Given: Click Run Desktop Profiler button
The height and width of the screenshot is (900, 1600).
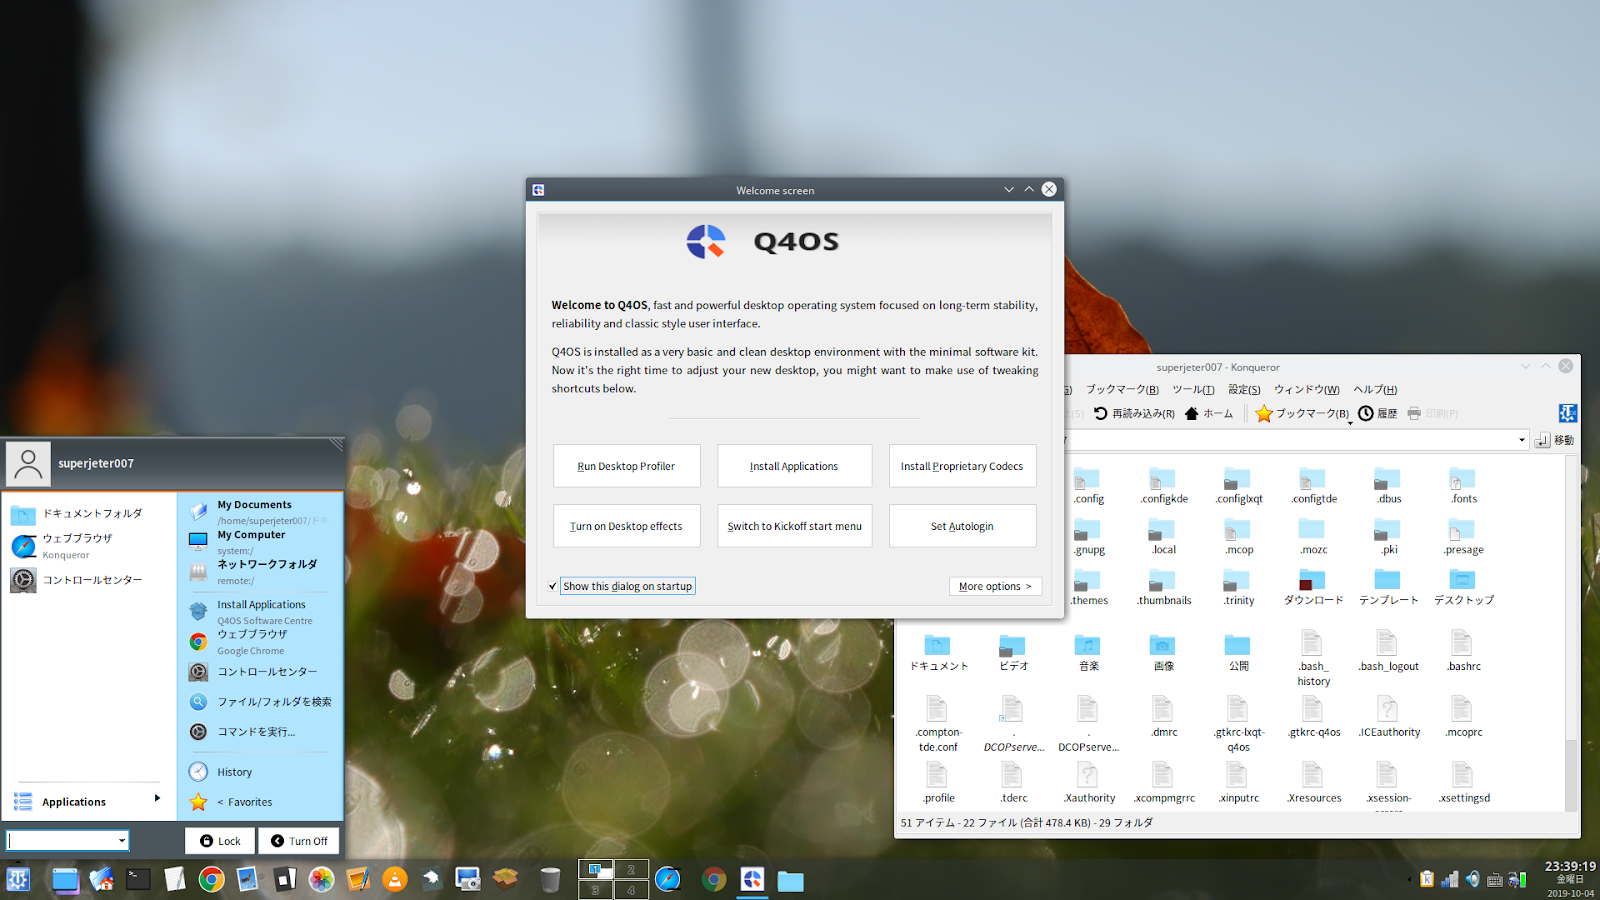Looking at the screenshot, I should click(627, 466).
